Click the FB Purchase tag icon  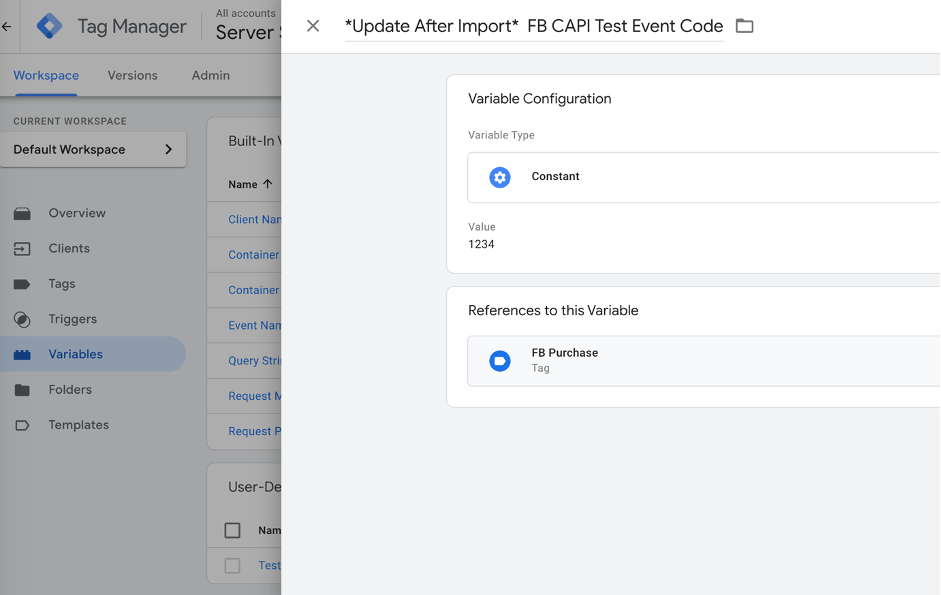(500, 361)
